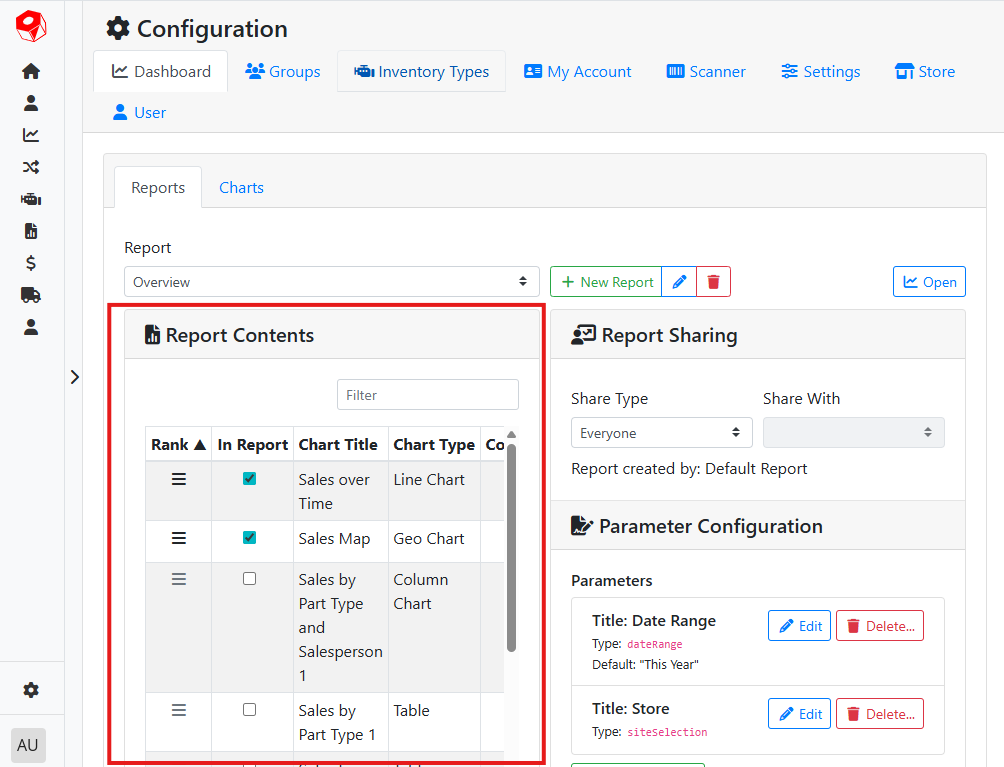
Task: Open the delivery truck icon in sidebar
Action: pyautogui.click(x=31, y=295)
